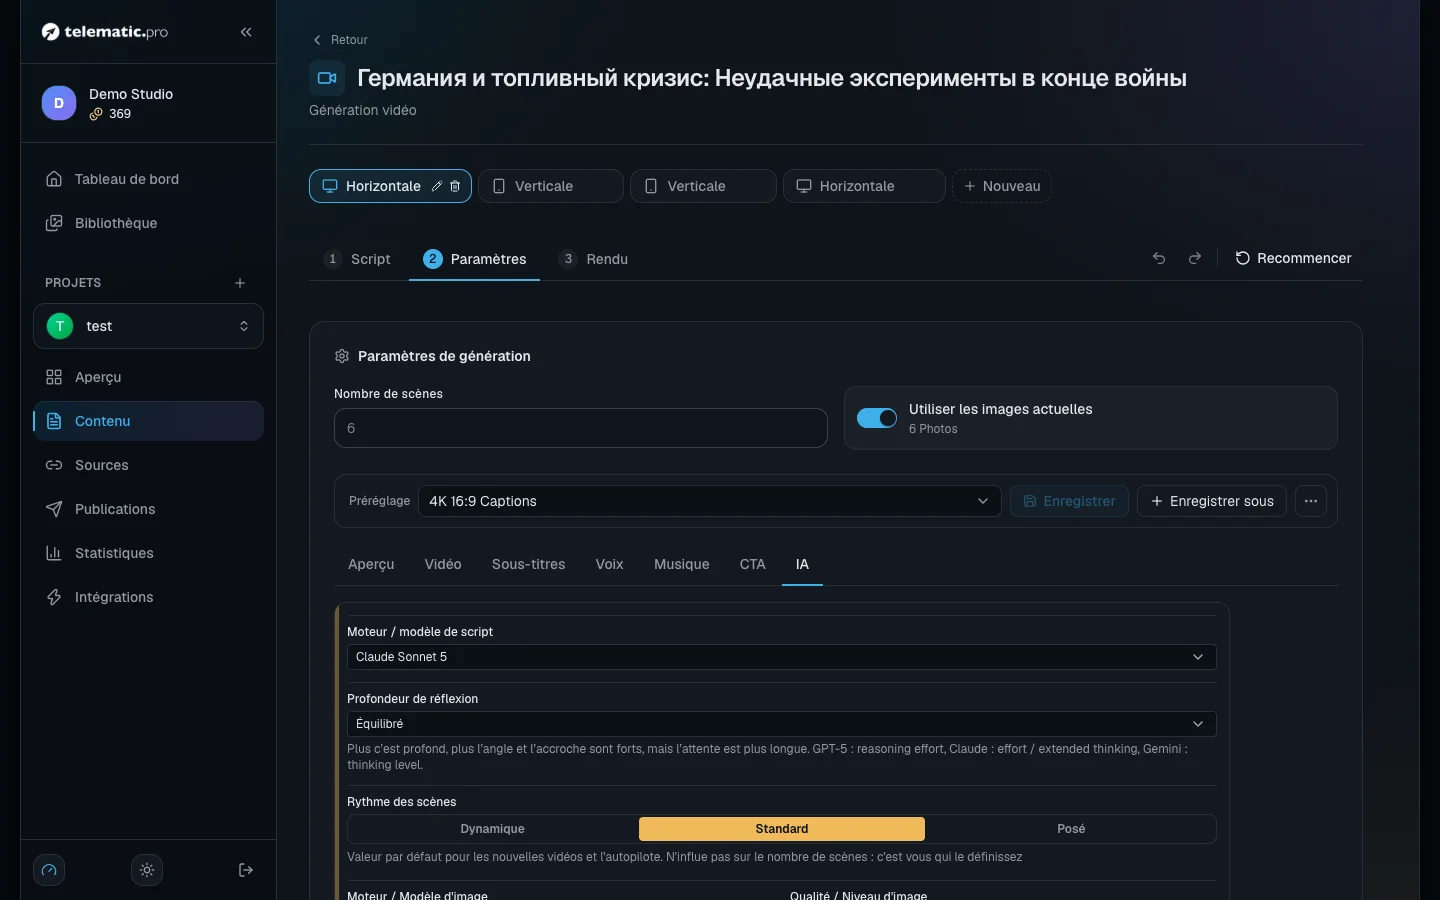Switch to the Sous-titres tab
1440x900 pixels.
pyautogui.click(x=528, y=564)
